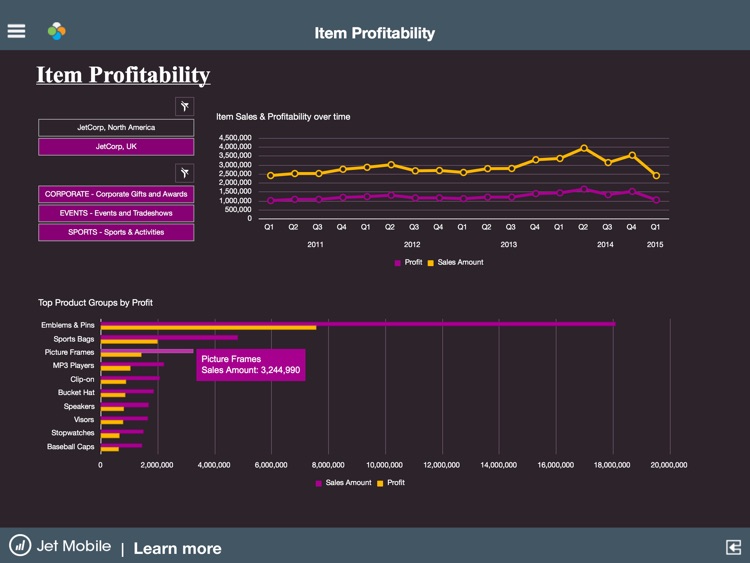This screenshot has width=750, height=563.
Task: Clear the product category filter icon
Action: 184,173
